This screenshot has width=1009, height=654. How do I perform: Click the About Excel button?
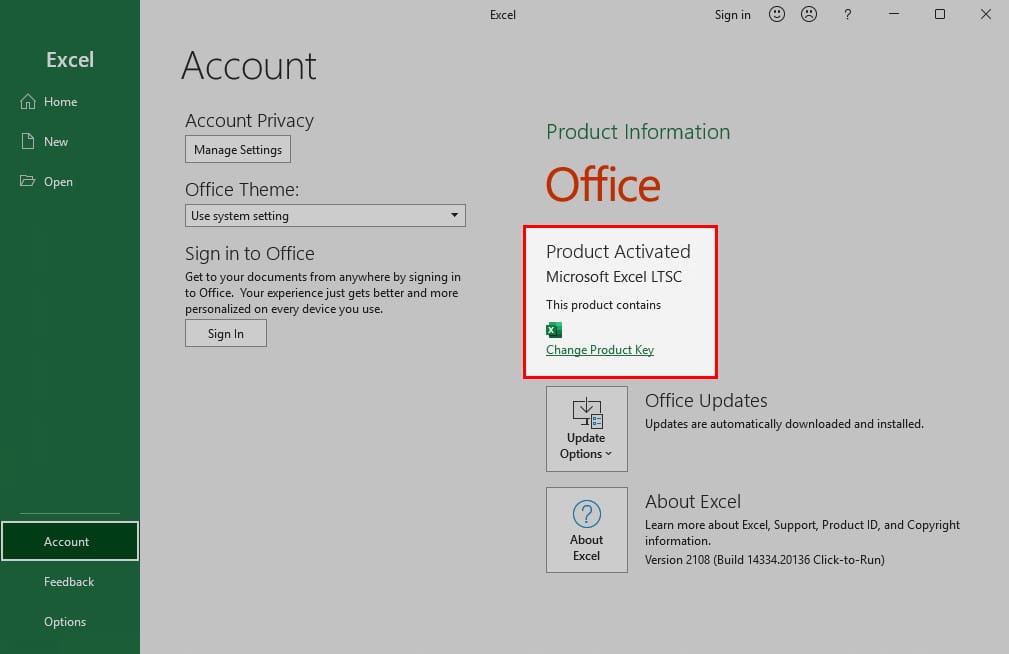[587, 530]
